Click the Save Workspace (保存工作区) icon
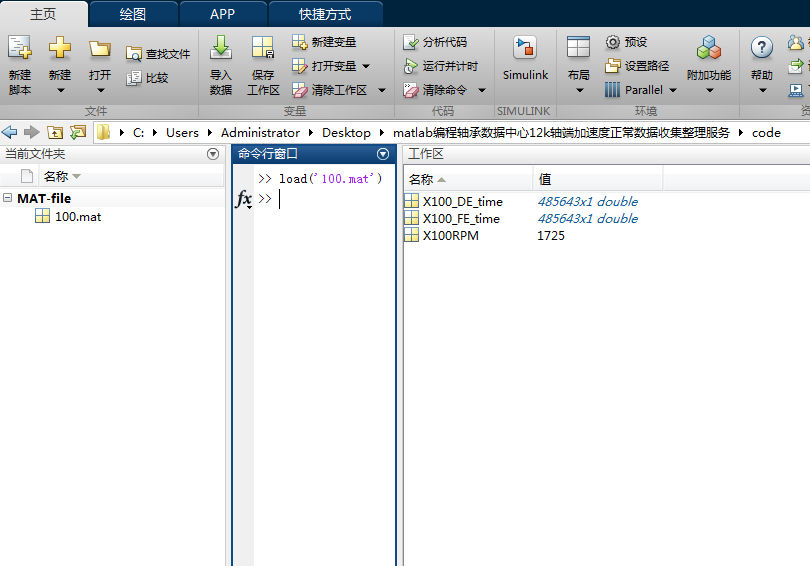This screenshot has width=810, height=566. [x=263, y=48]
